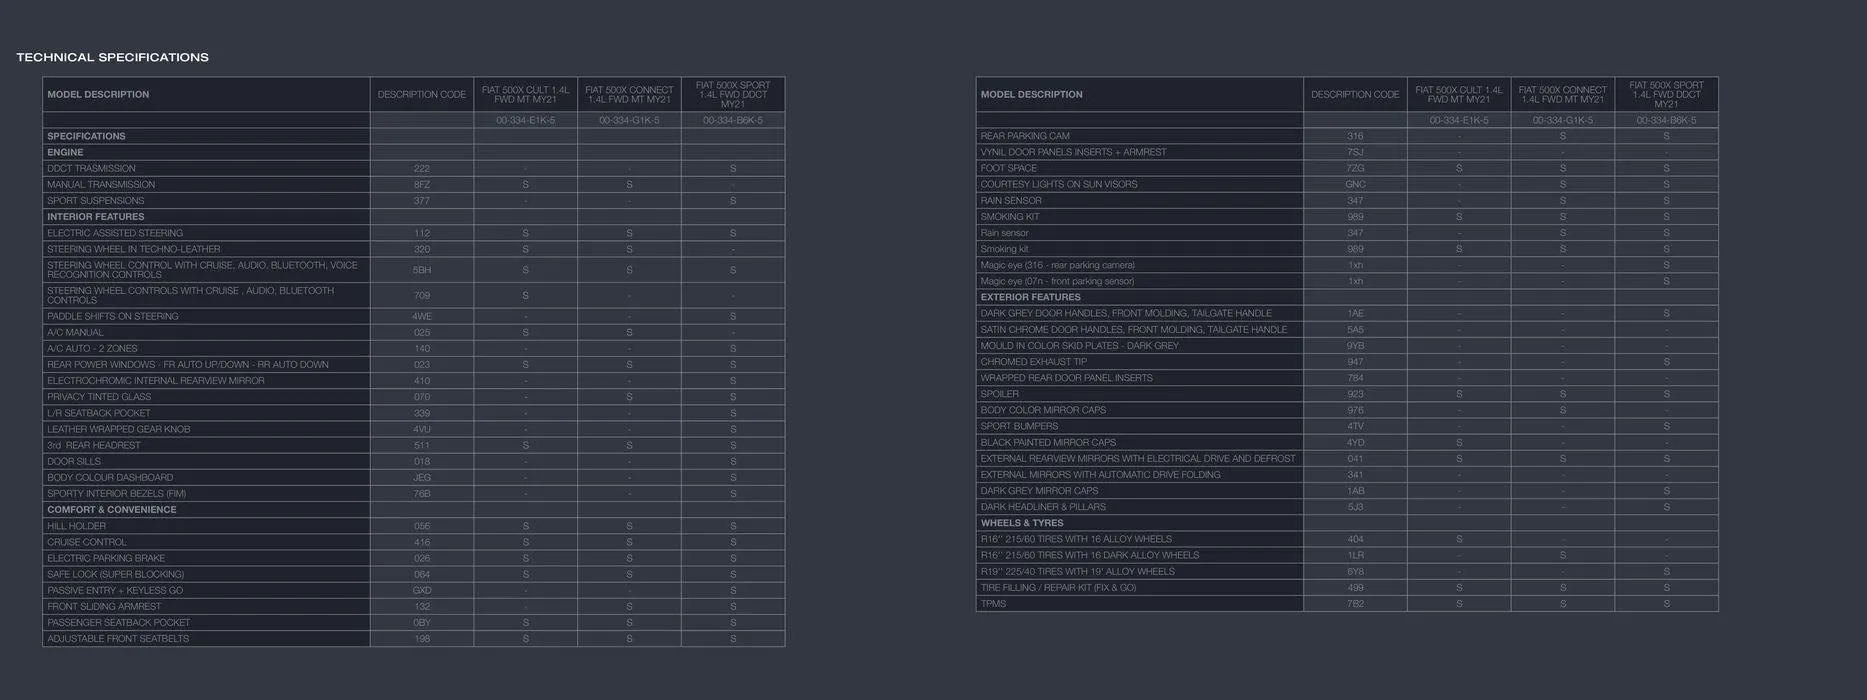Select the Sport Bumpers row label

[x=1019, y=426]
